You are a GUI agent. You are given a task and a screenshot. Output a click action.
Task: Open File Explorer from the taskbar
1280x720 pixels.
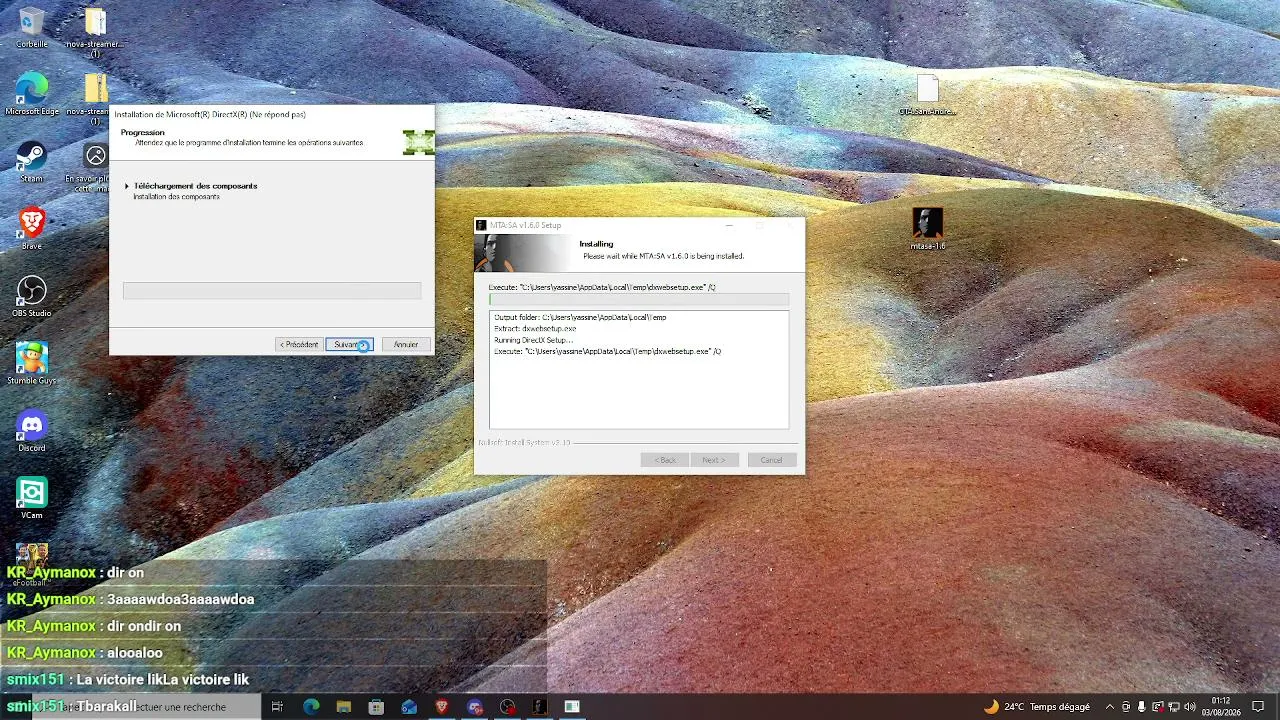[343, 707]
